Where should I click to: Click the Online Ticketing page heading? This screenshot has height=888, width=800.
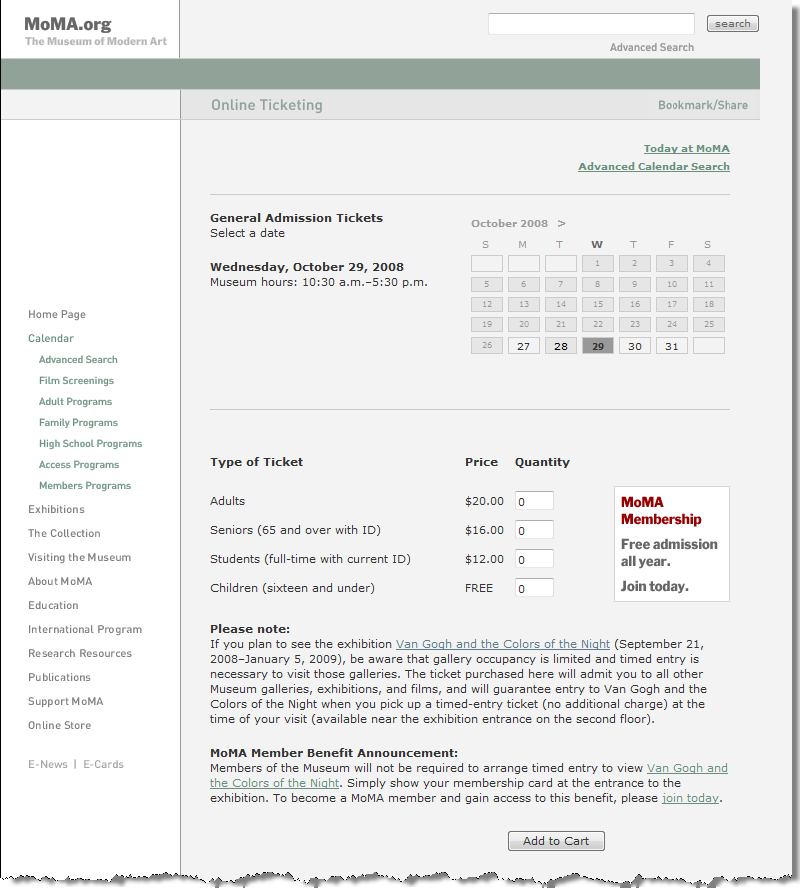coord(267,105)
